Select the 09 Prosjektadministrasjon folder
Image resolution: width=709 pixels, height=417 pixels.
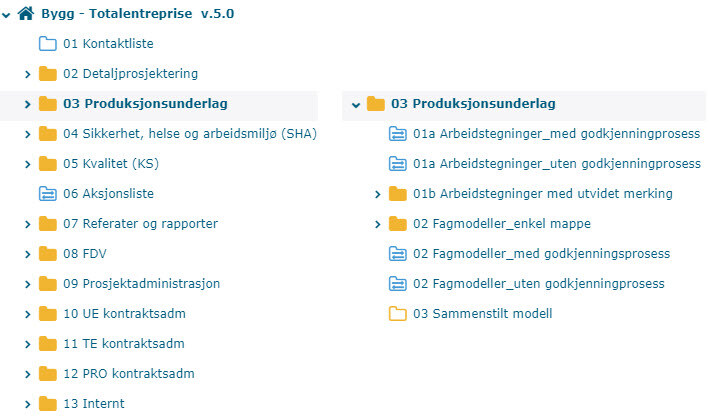(141, 283)
